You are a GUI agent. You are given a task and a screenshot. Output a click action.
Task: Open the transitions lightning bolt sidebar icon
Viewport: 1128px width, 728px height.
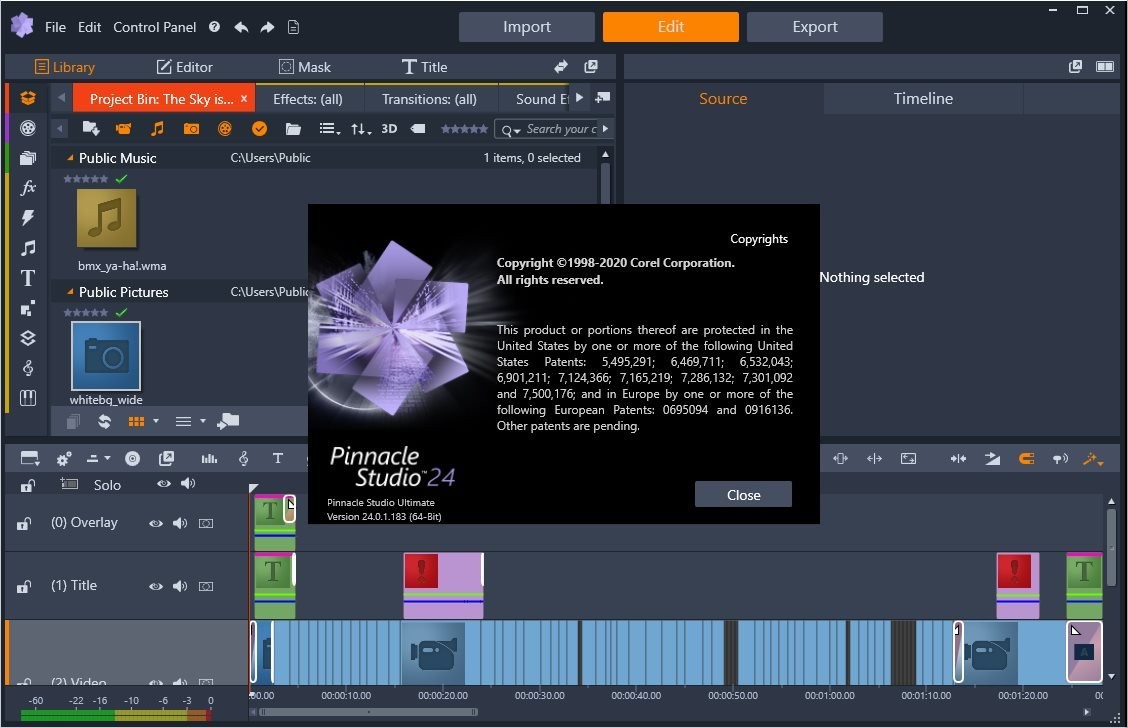coord(28,217)
